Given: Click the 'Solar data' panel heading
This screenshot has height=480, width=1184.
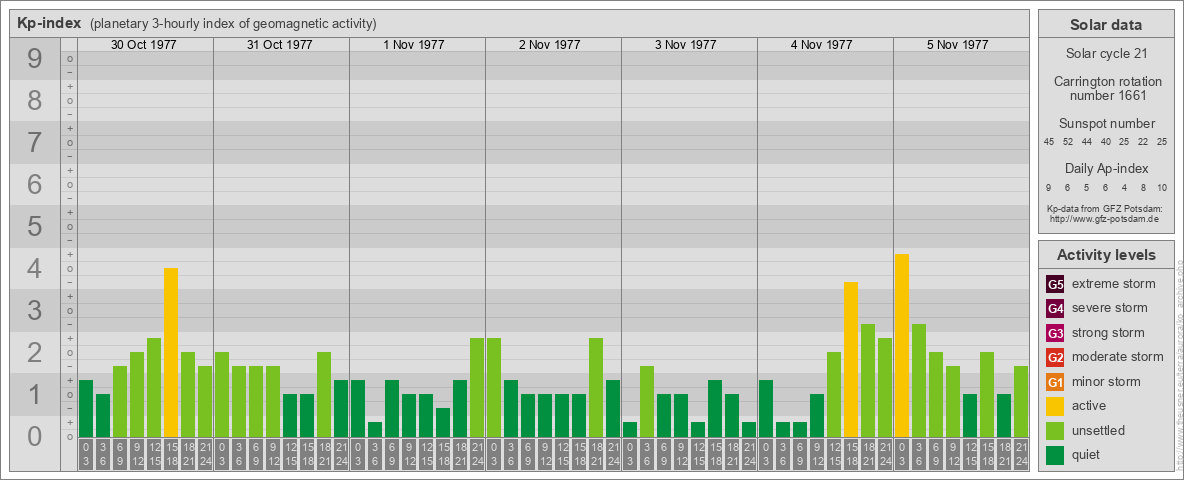Looking at the screenshot, I should point(1106,25).
